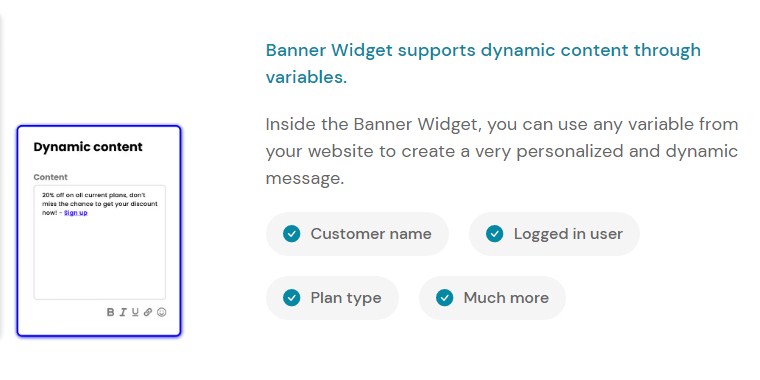The width and height of the screenshot is (760, 380).
Task: Click check icon beside Plan type
Action: (291, 298)
